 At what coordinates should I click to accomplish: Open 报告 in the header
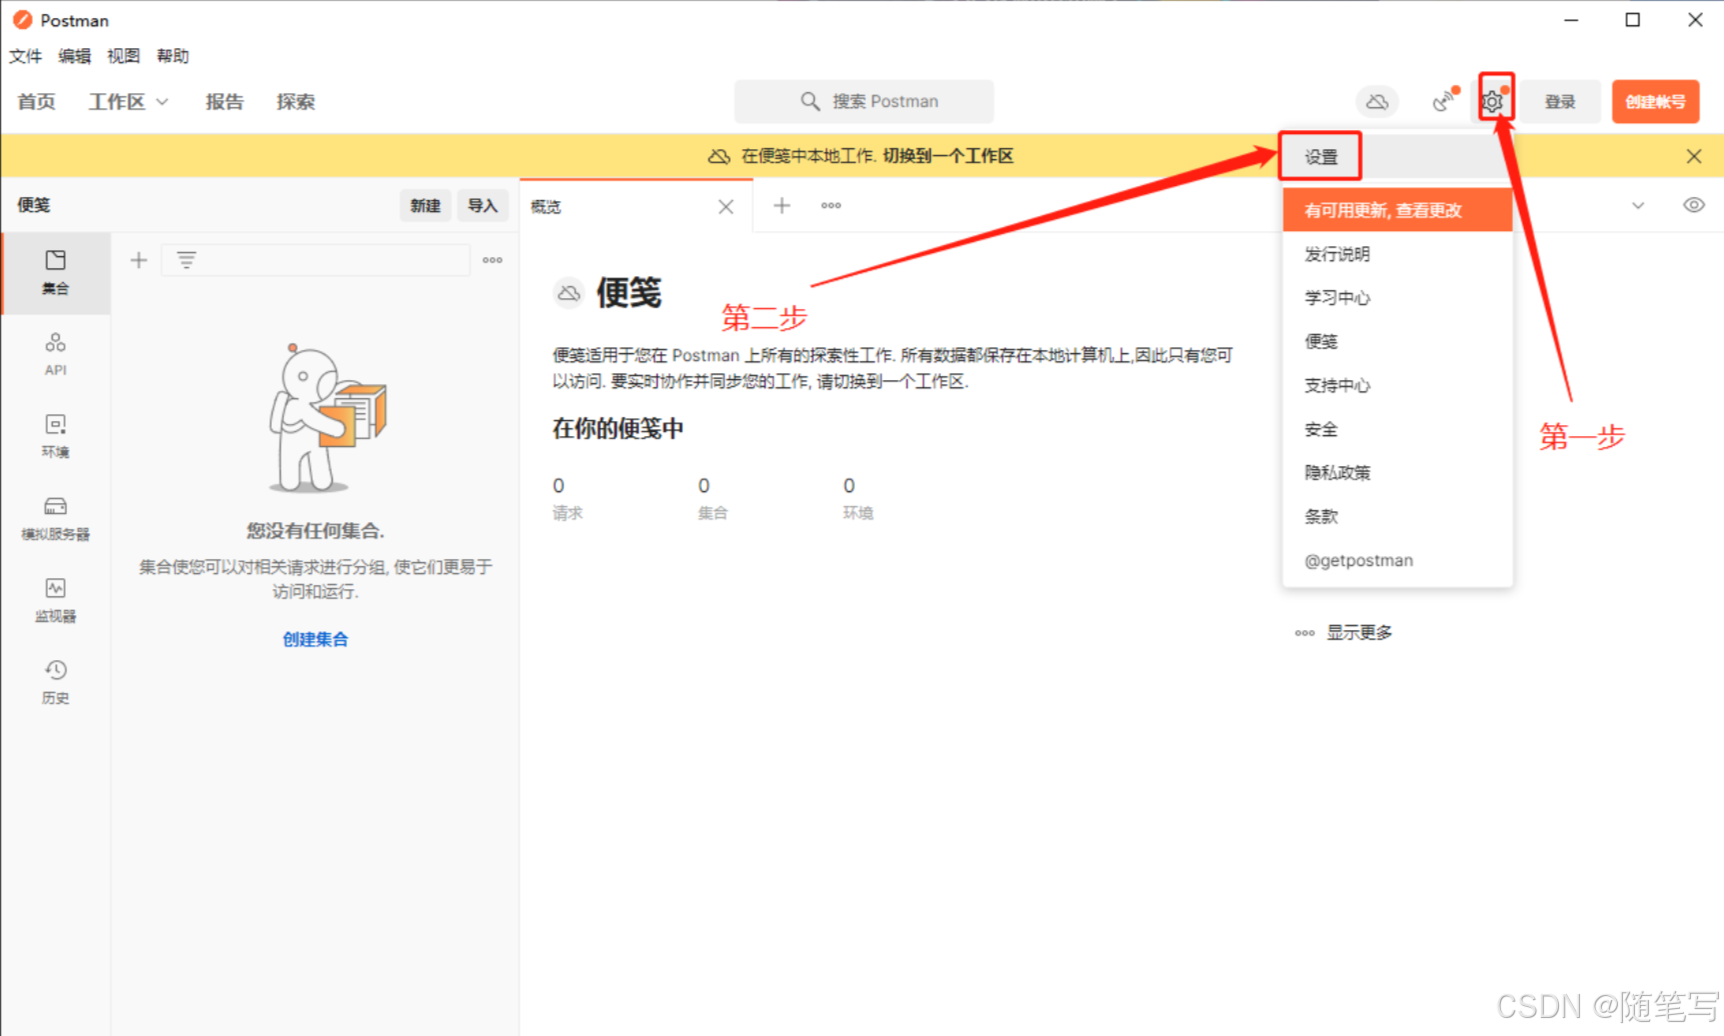[x=224, y=101]
